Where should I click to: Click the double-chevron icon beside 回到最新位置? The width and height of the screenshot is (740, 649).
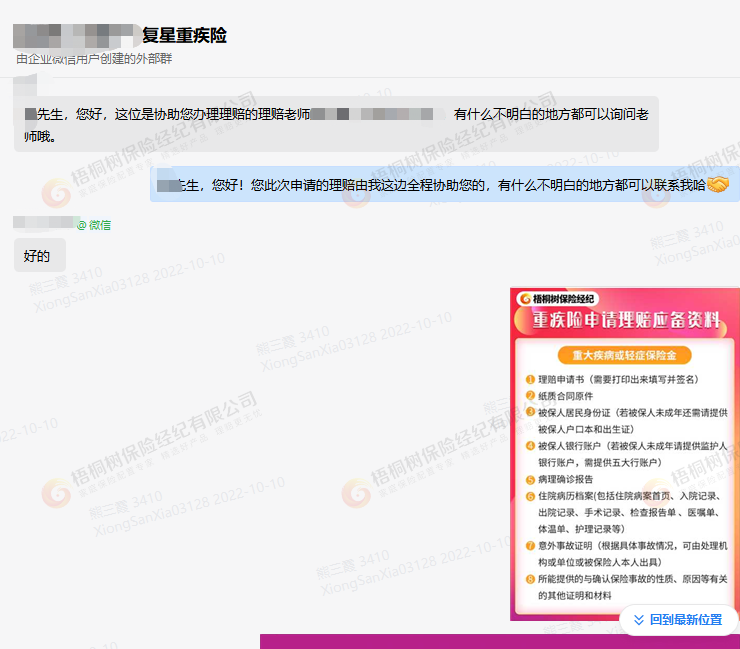(x=639, y=620)
